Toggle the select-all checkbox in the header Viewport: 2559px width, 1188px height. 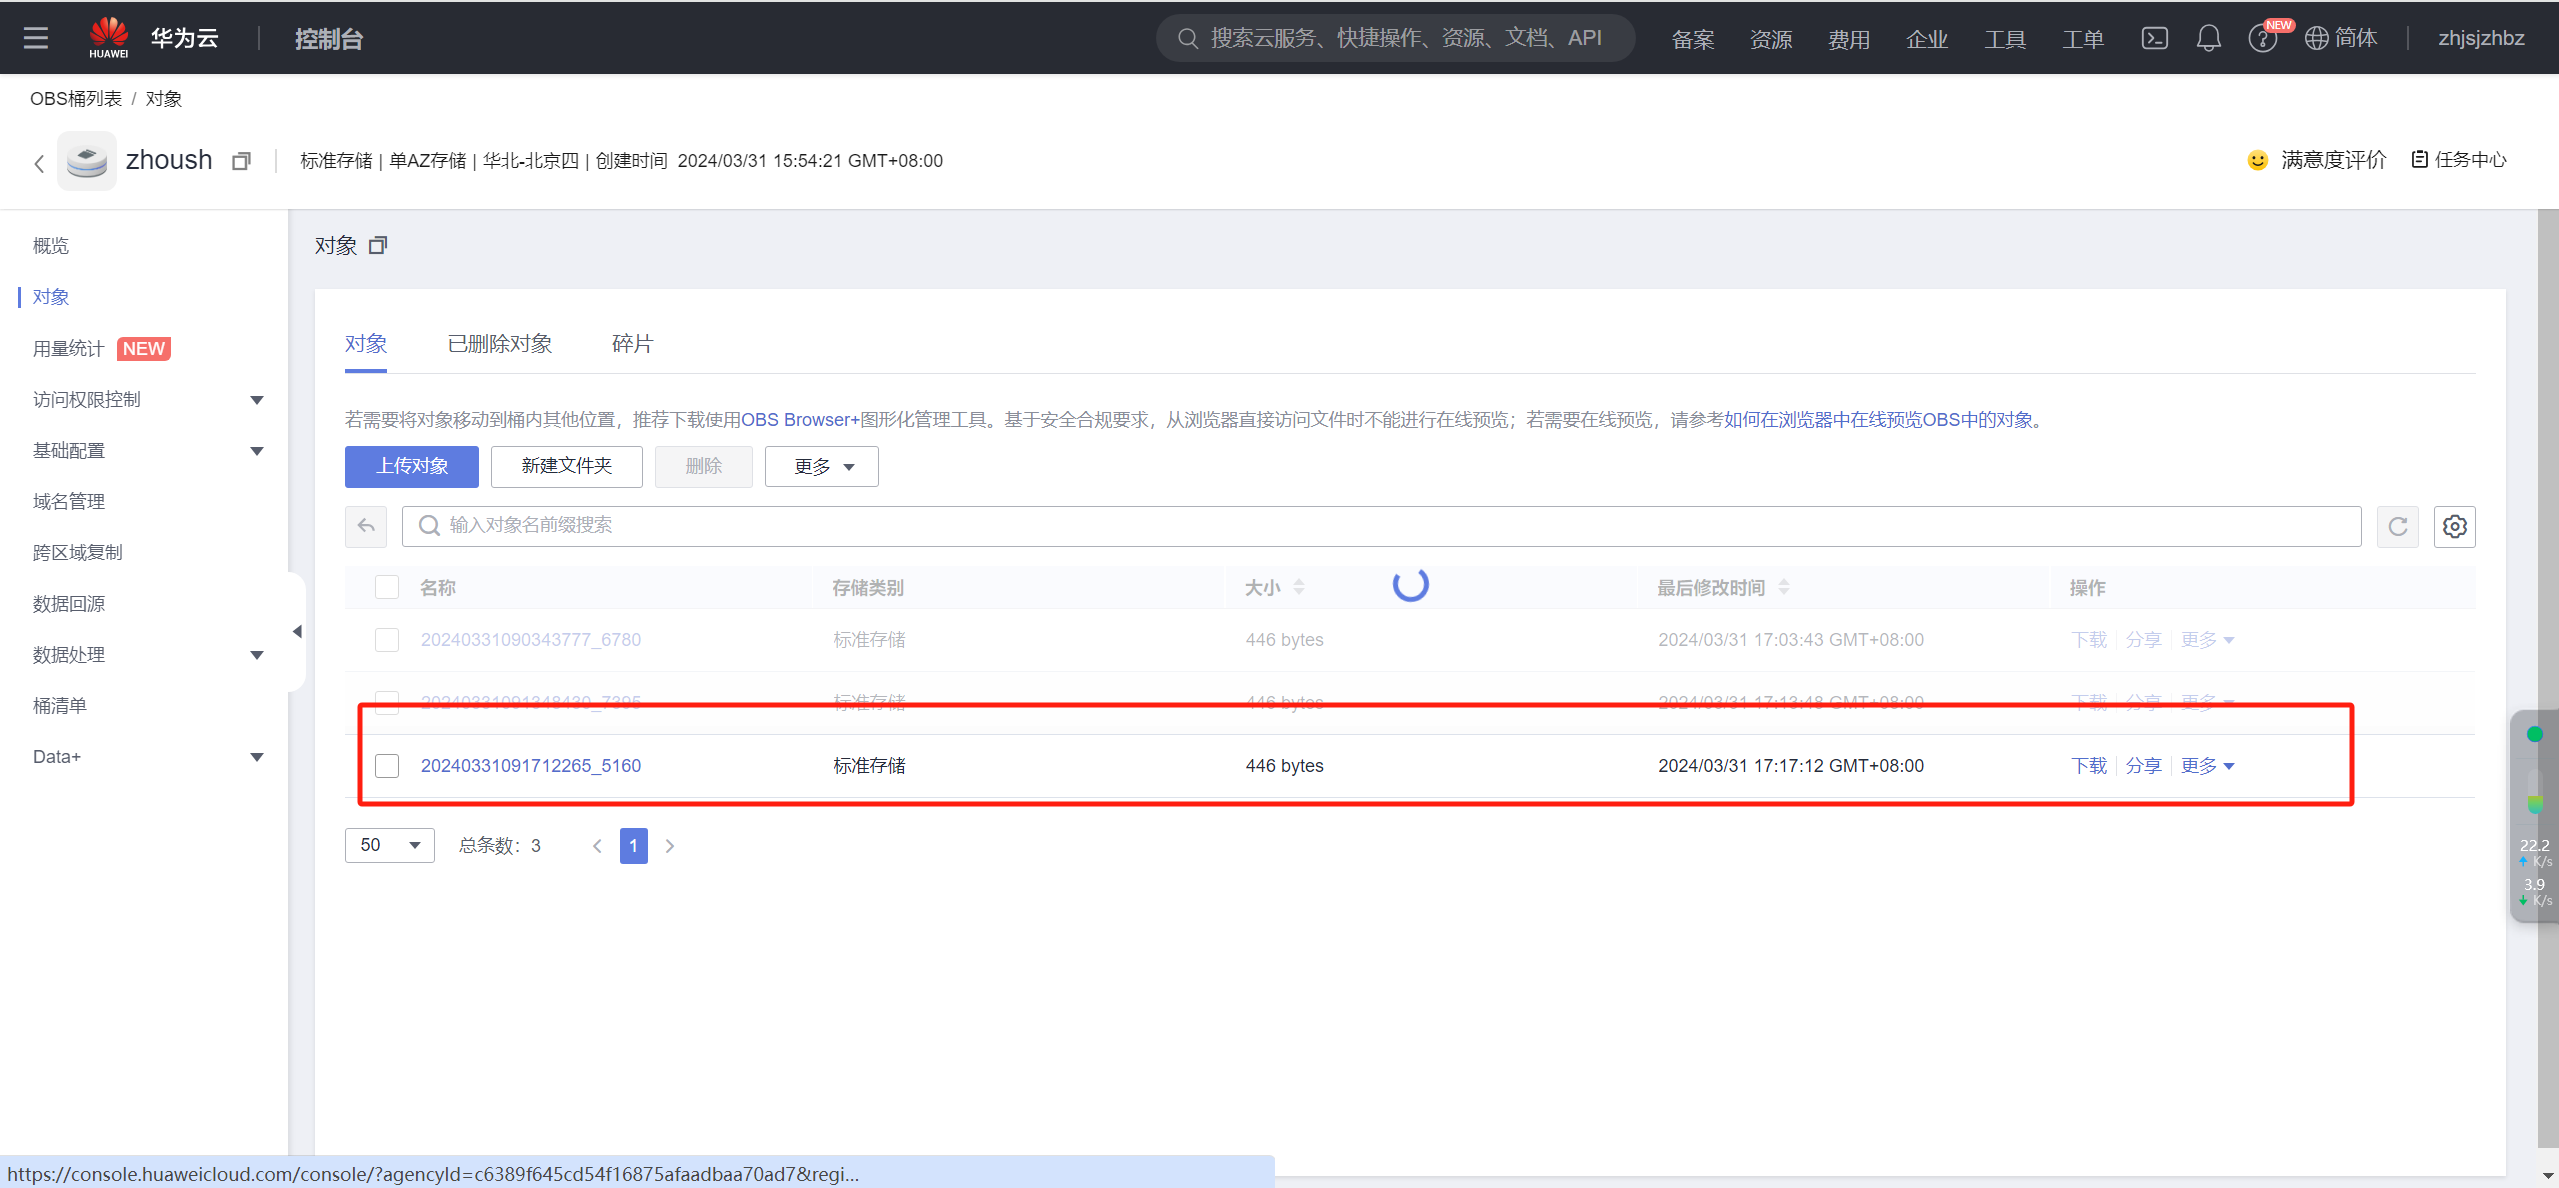(387, 587)
